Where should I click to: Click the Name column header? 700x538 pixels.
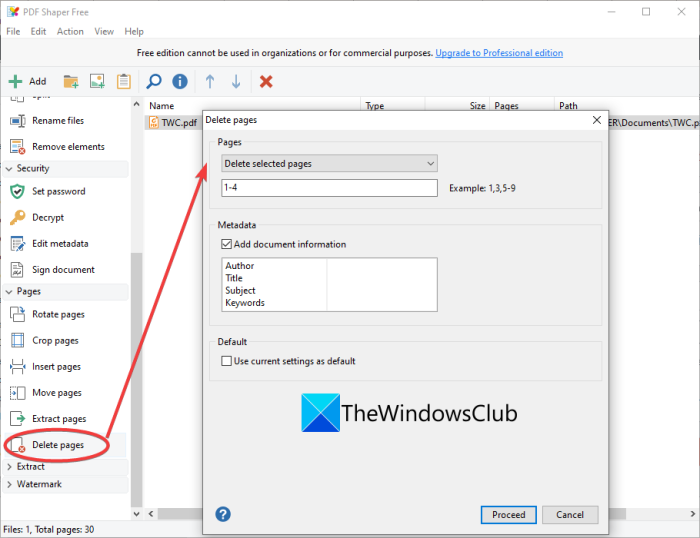tap(252, 105)
